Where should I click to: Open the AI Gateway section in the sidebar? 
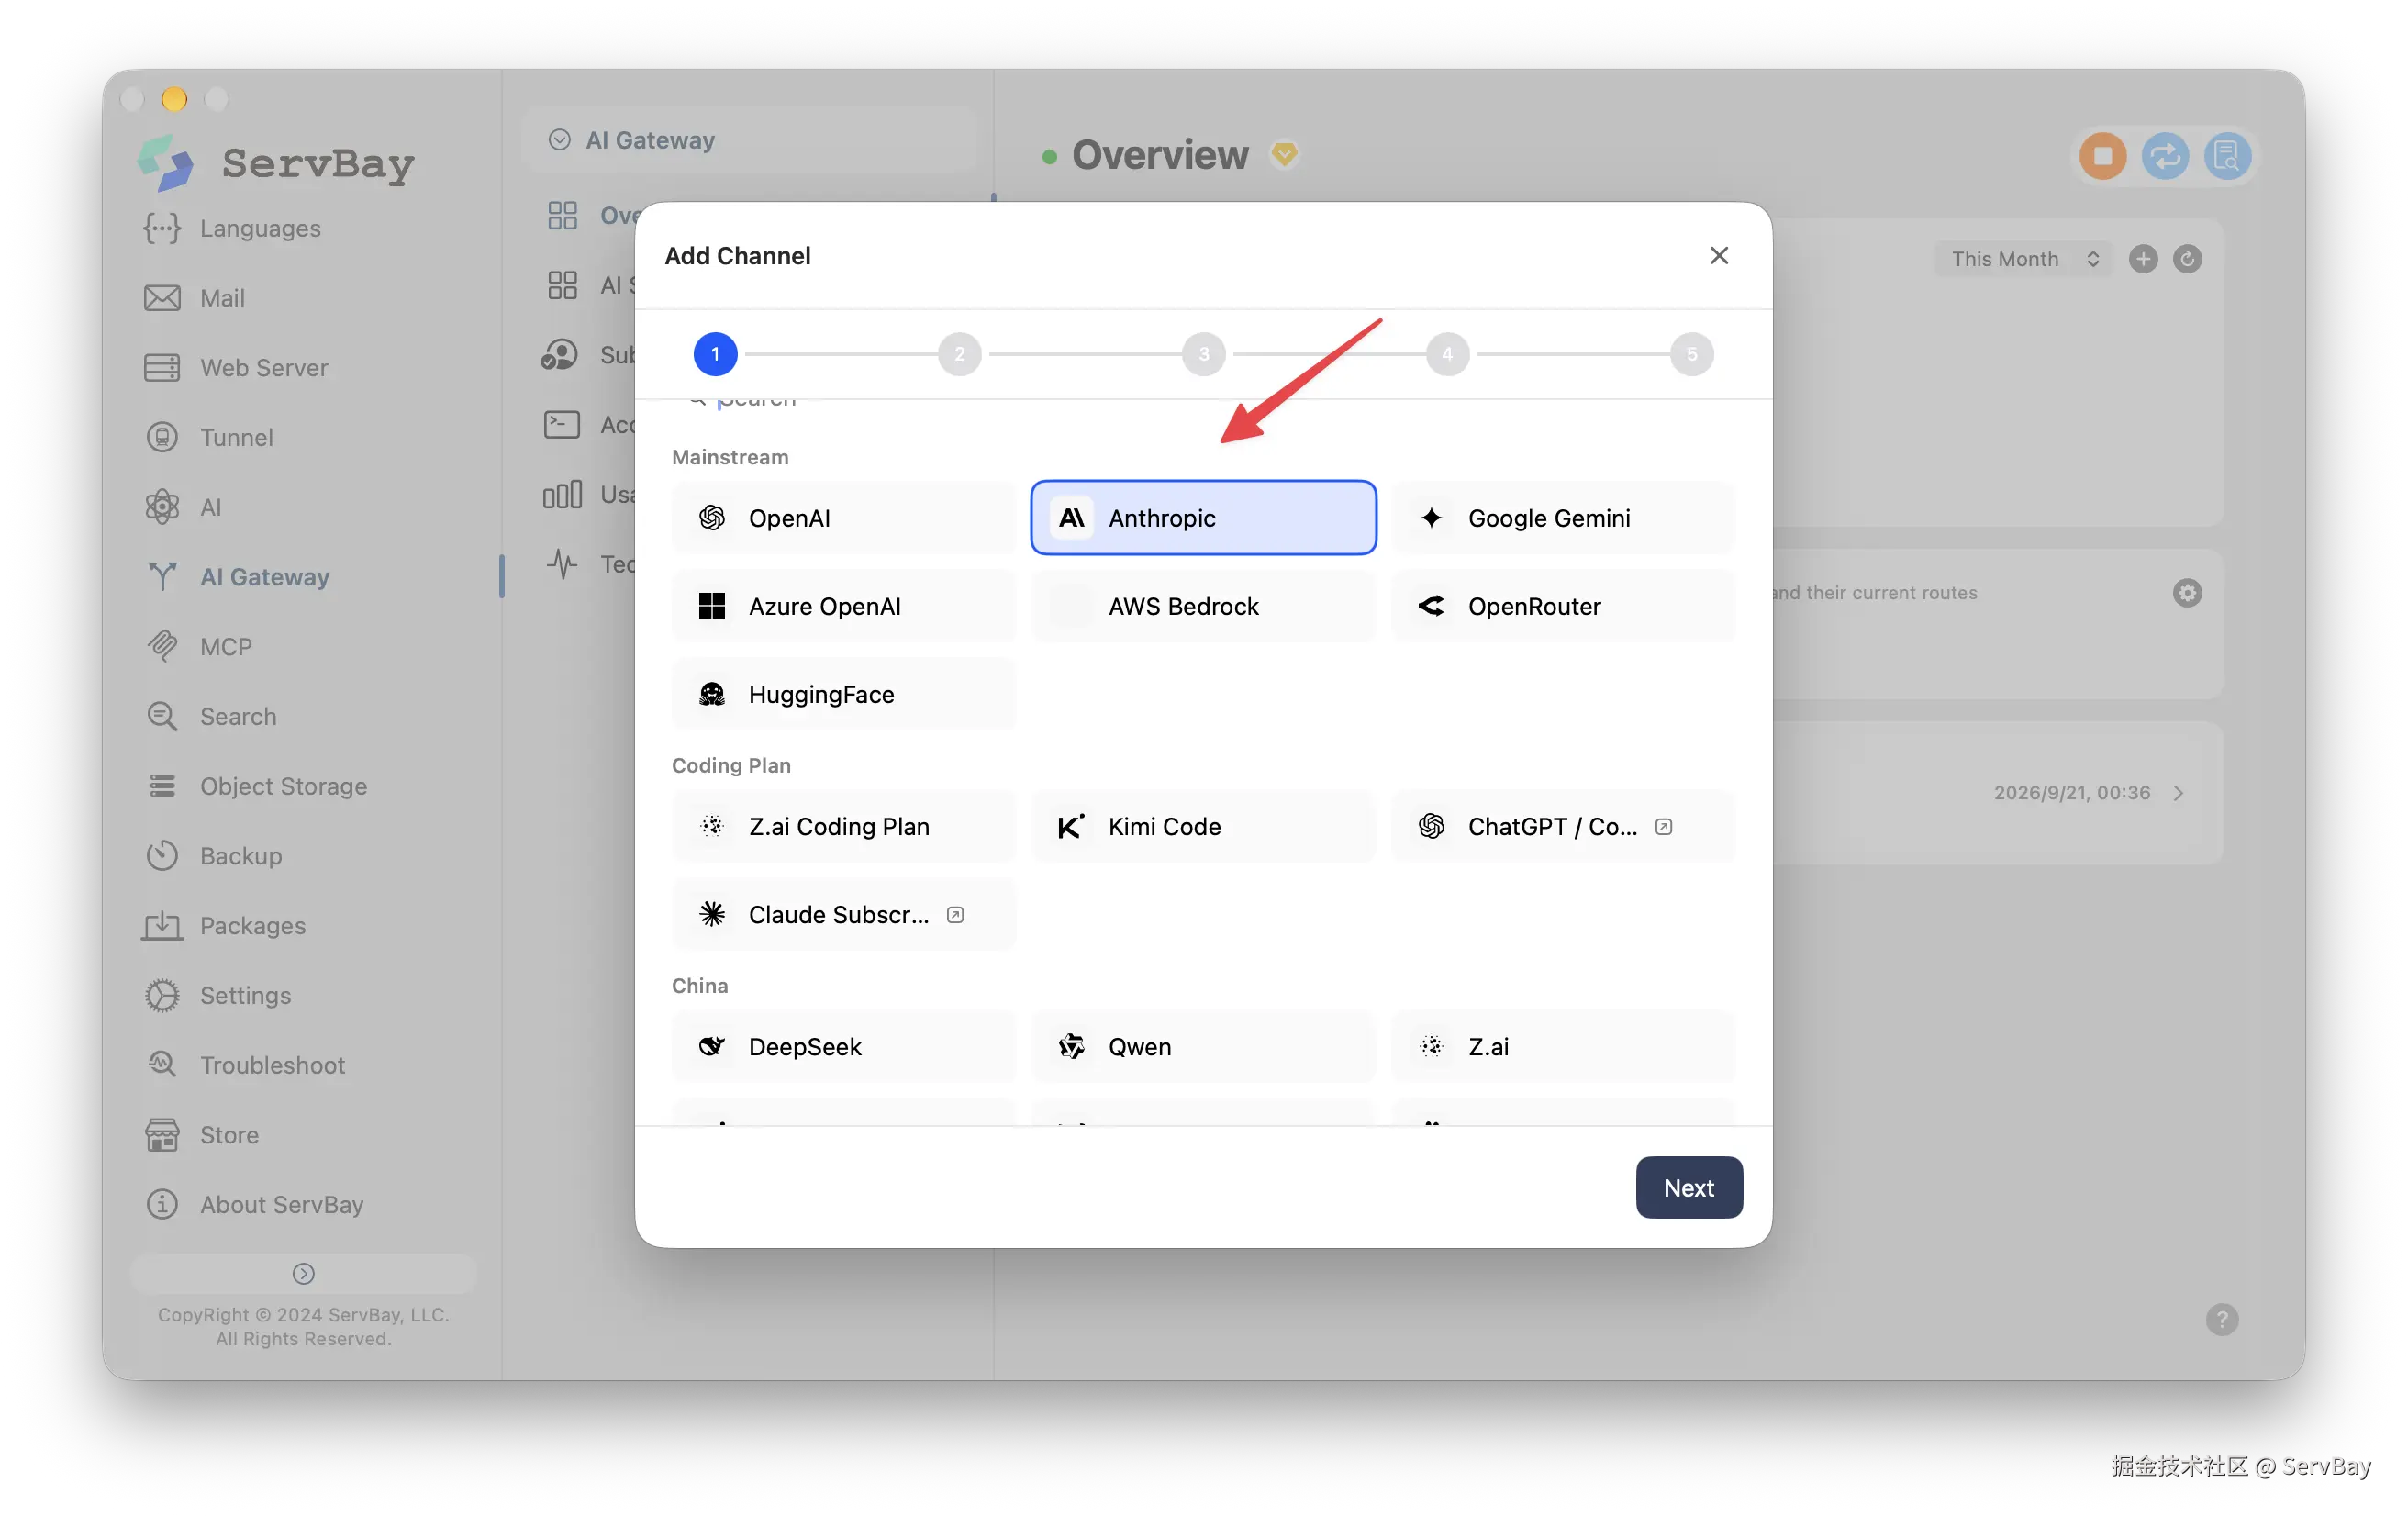pos(264,577)
